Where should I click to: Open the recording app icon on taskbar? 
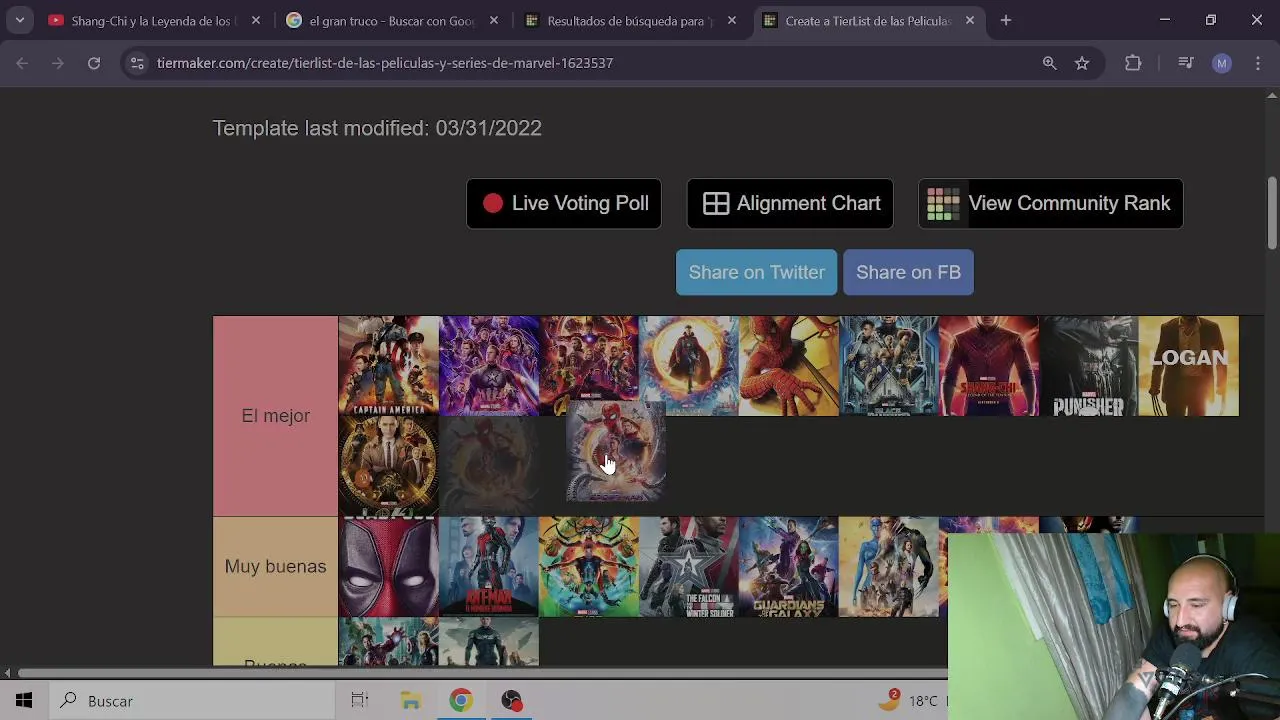pos(512,701)
